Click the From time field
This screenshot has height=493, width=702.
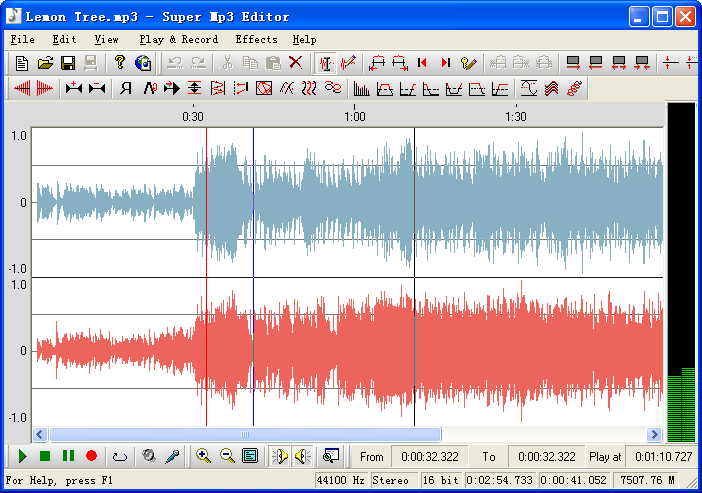430,457
